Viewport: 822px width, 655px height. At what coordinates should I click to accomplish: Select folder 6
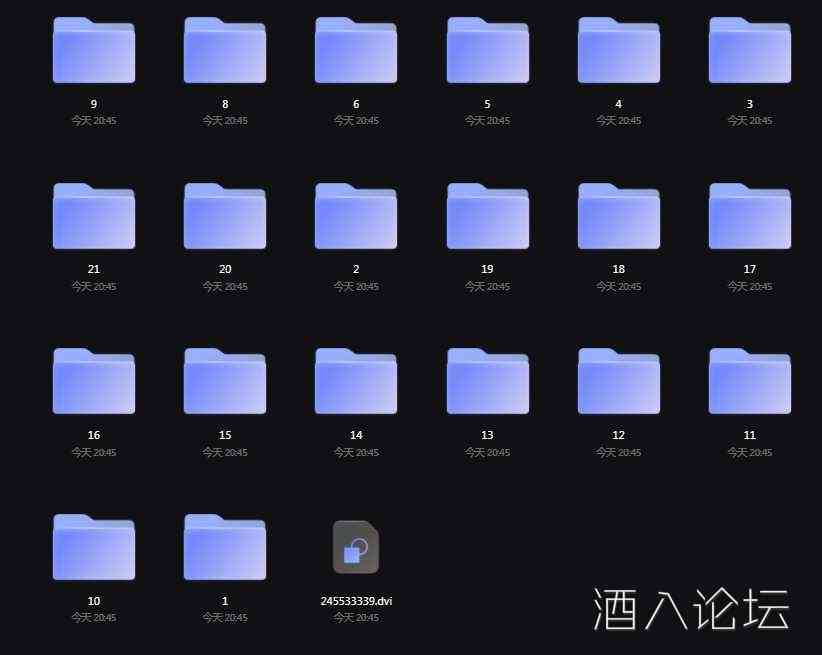[355, 51]
